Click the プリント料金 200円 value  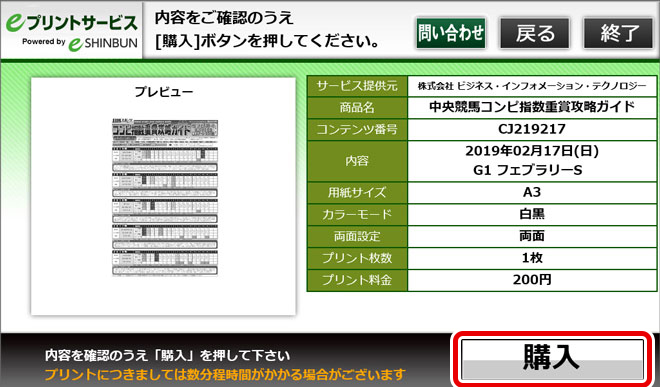[532, 280]
